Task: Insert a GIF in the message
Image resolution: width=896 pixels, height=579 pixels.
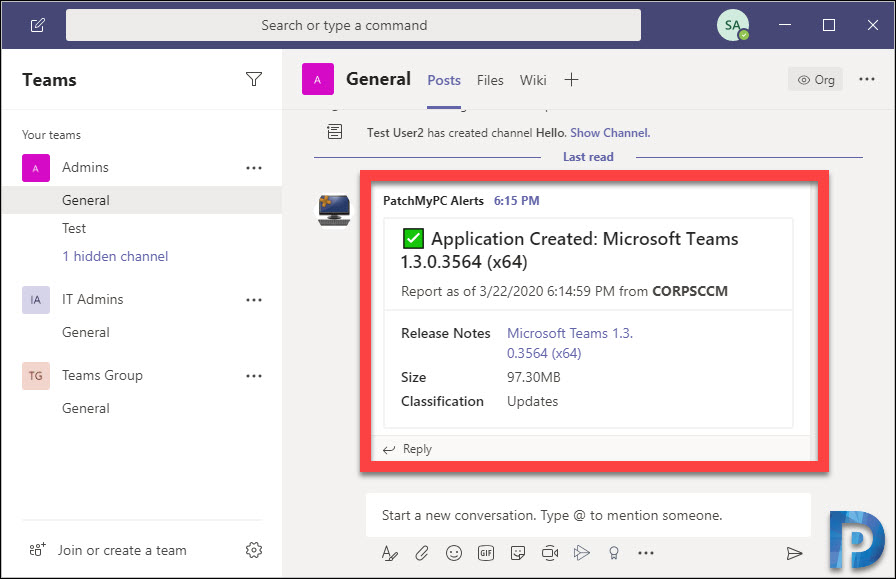Action: [486, 553]
